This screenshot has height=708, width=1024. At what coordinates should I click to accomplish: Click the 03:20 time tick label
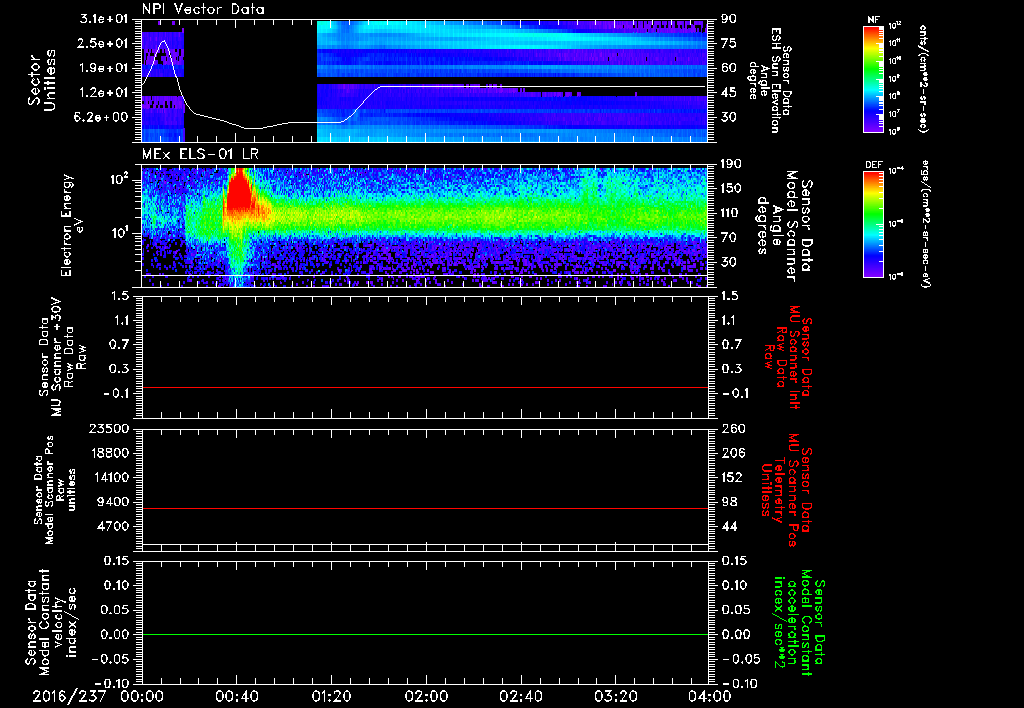click(x=615, y=696)
